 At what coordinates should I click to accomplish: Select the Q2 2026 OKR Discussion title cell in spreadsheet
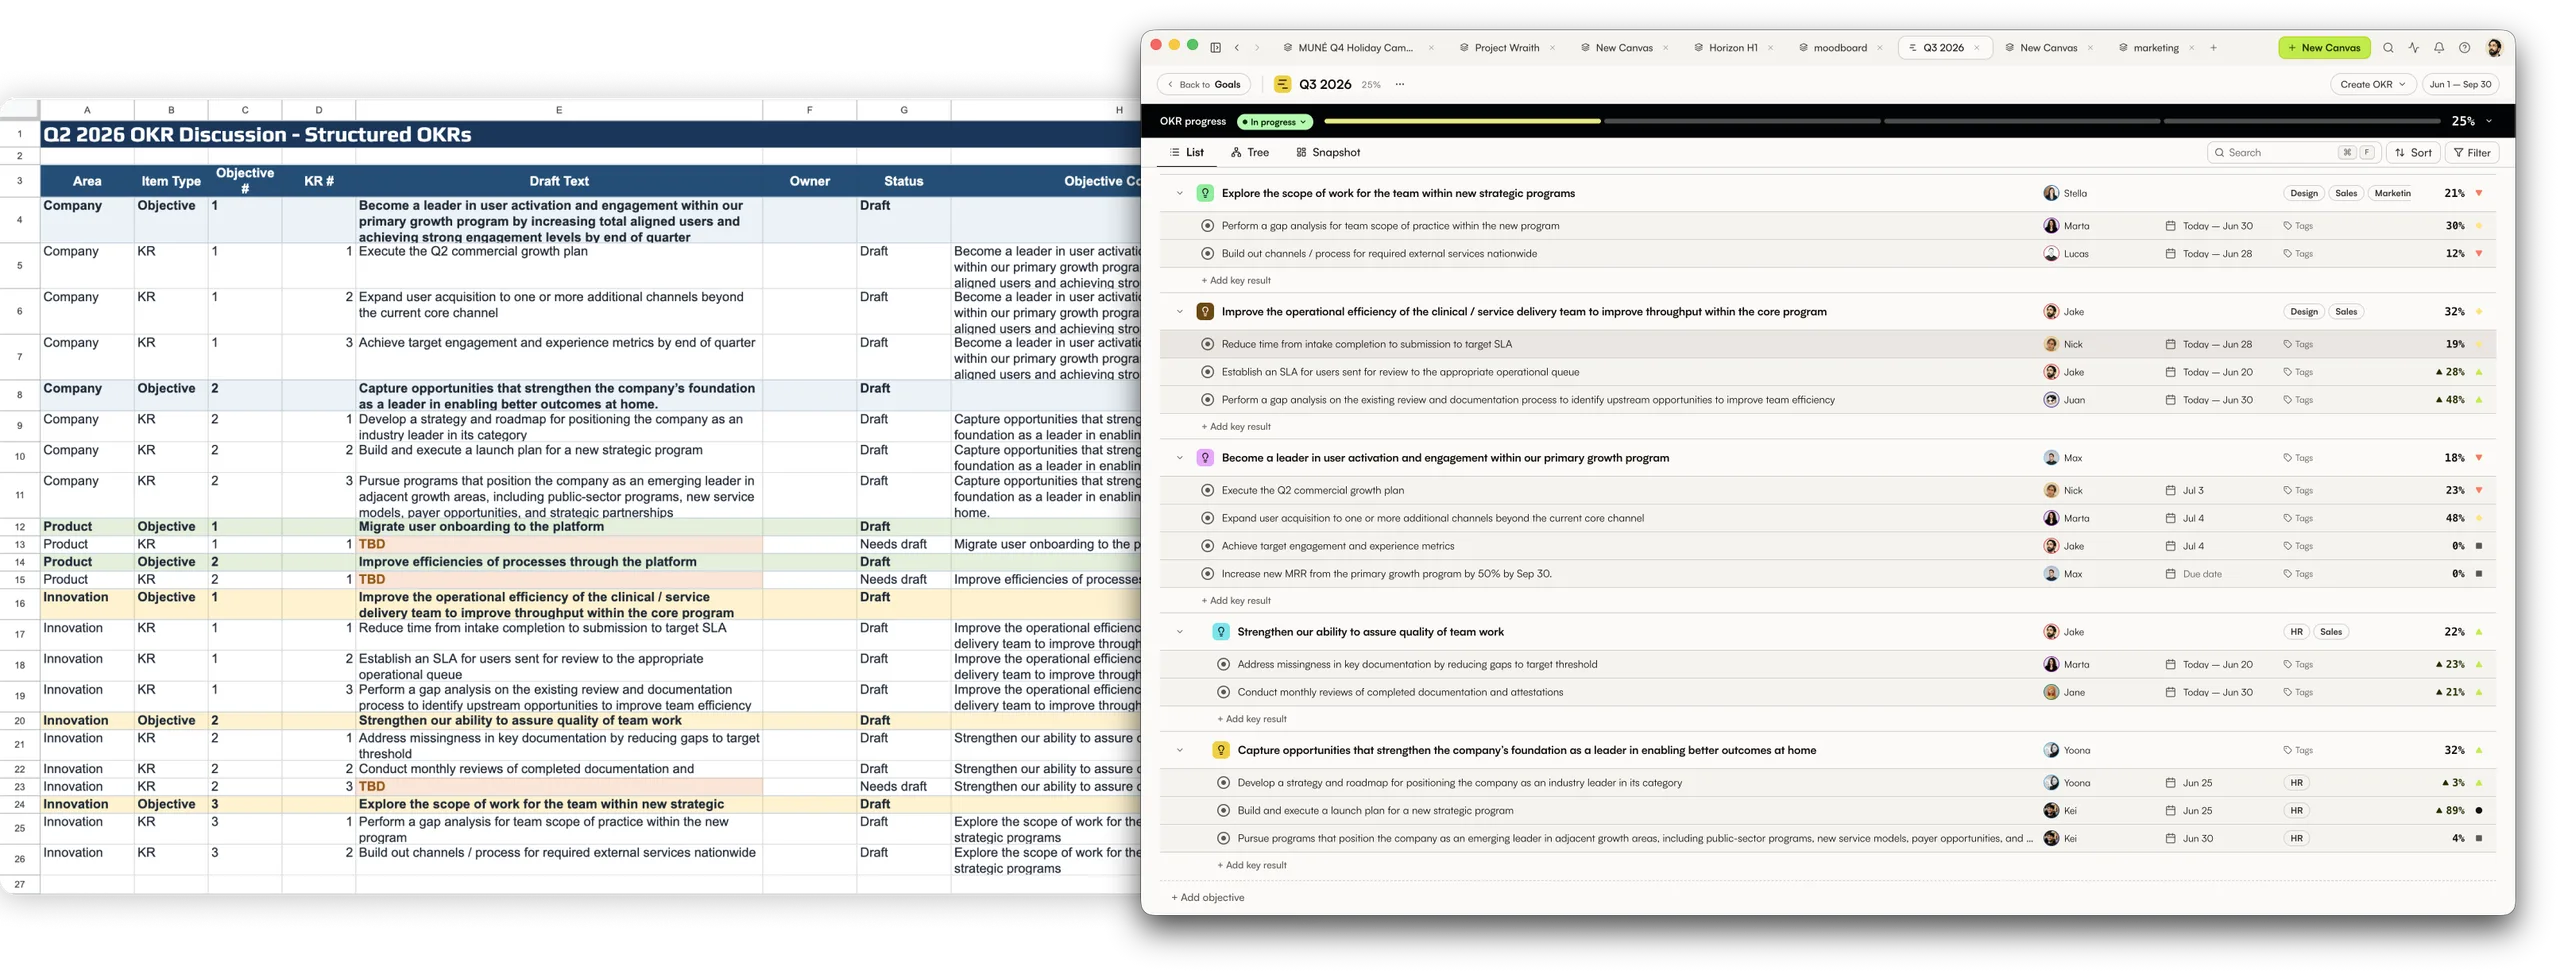tap(590, 134)
